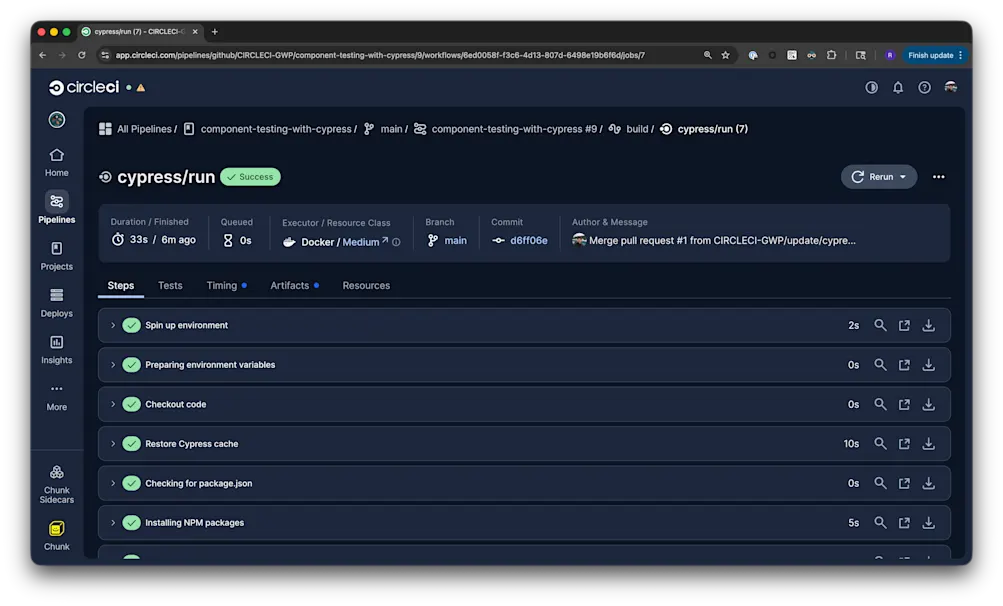
Task: Open the main branch link in job details
Action: (x=448, y=241)
